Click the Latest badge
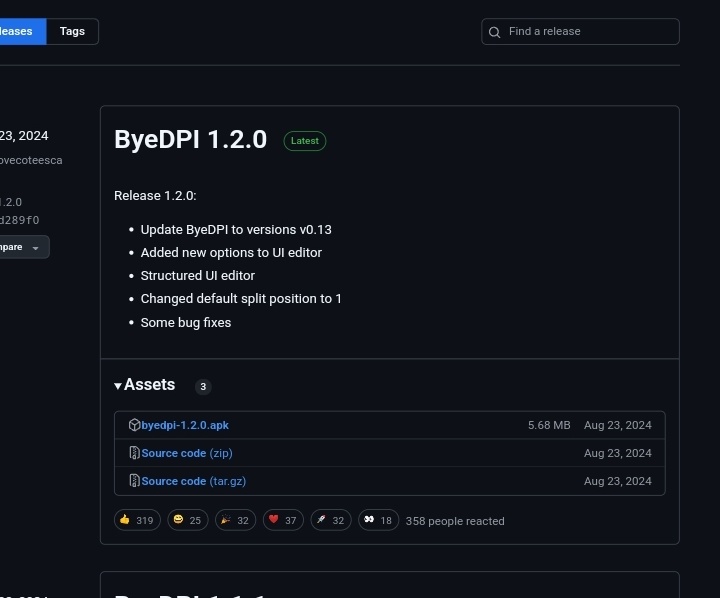Viewport: 720px width, 598px height. 305,141
